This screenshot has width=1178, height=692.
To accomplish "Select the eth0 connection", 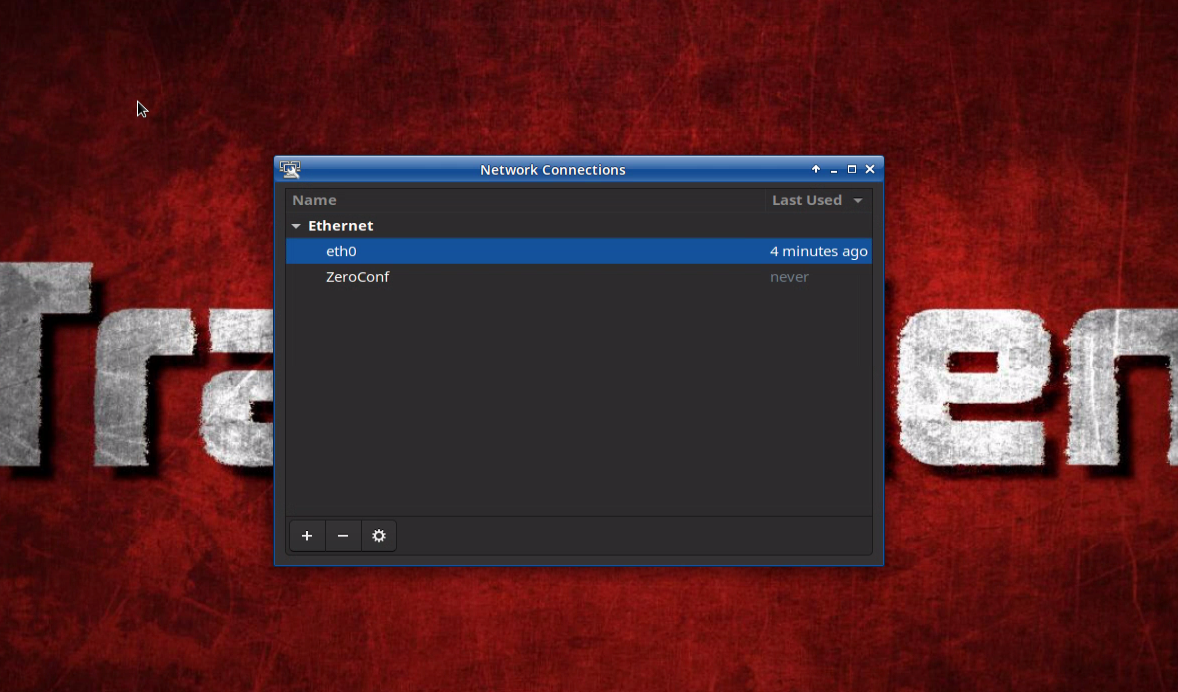I will (341, 251).
